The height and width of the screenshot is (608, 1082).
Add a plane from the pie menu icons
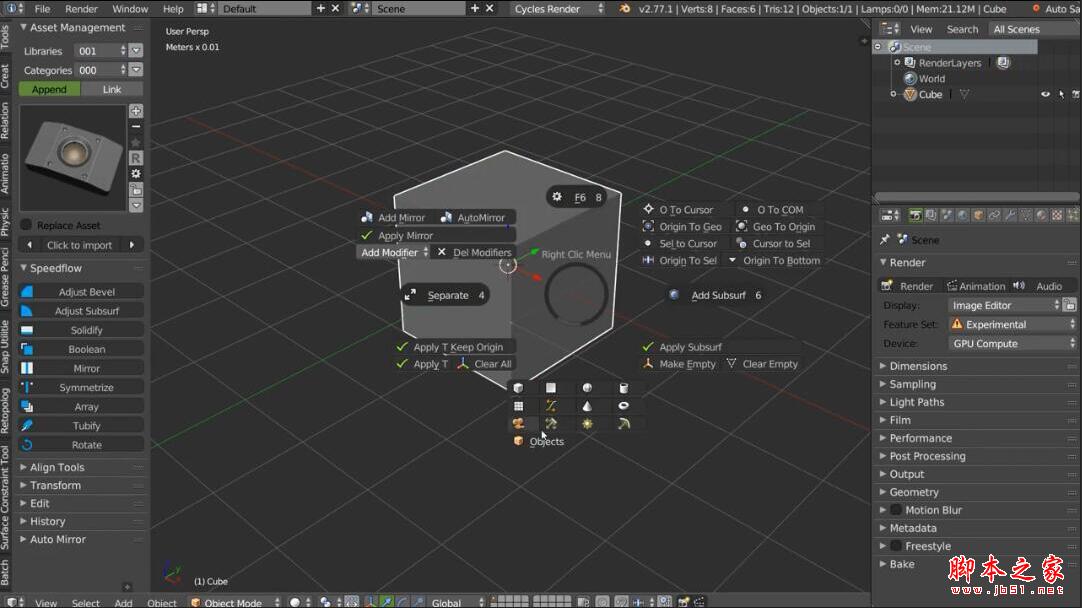click(551, 388)
